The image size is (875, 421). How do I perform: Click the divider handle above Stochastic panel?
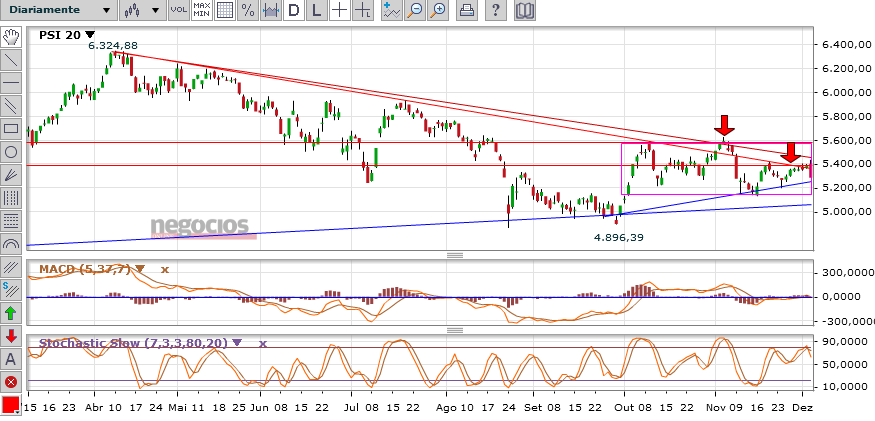(x=455, y=330)
